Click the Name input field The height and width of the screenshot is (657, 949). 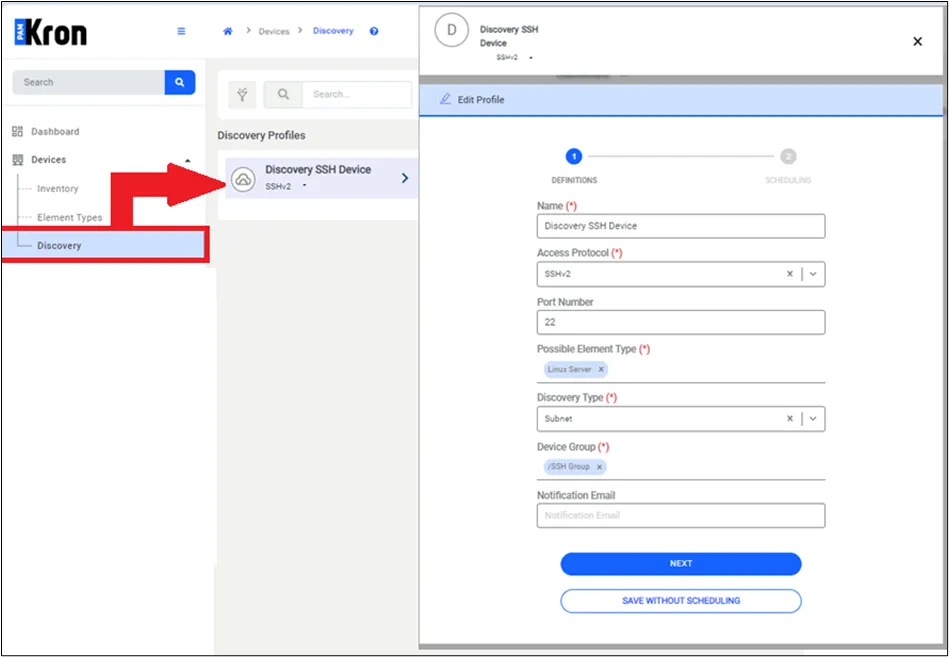pyautogui.click(x=681, y=226)
